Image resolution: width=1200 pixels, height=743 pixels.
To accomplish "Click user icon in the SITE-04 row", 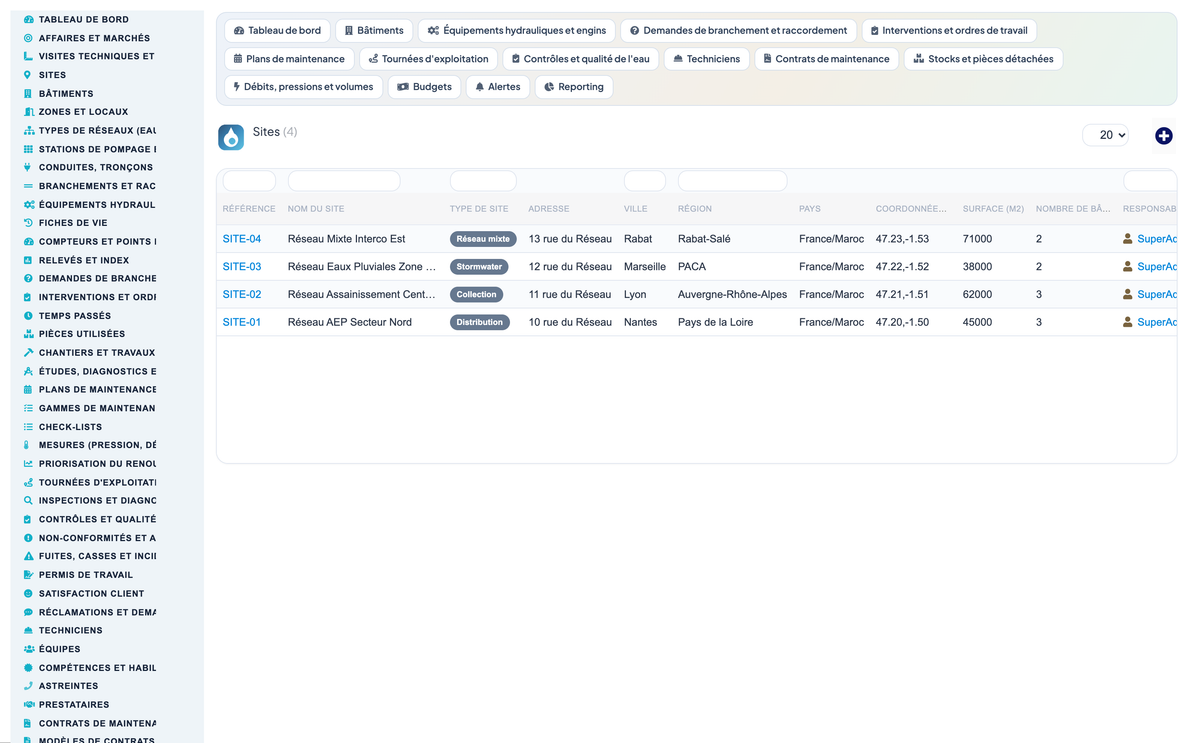I will [1128, 239].
